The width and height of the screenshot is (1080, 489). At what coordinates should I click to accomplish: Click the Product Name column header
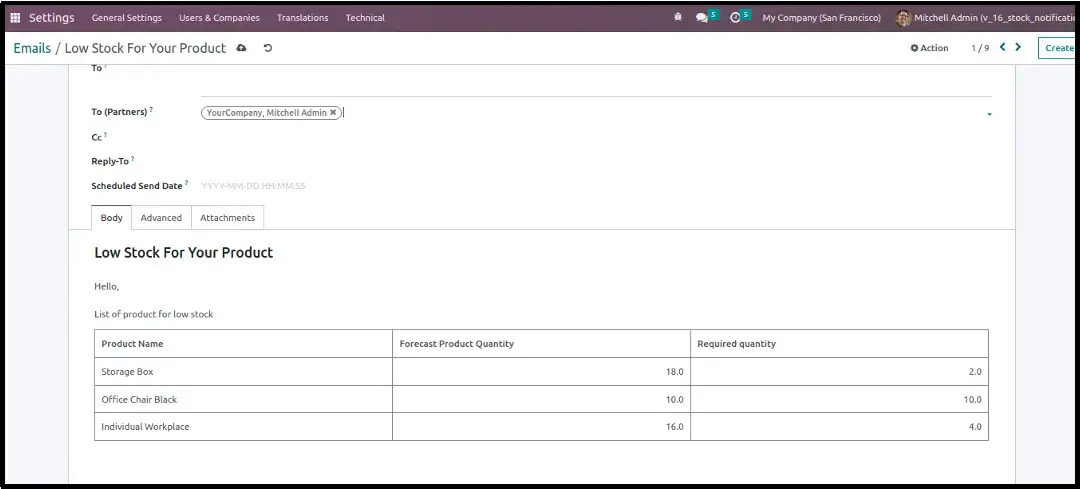(243, 344)
